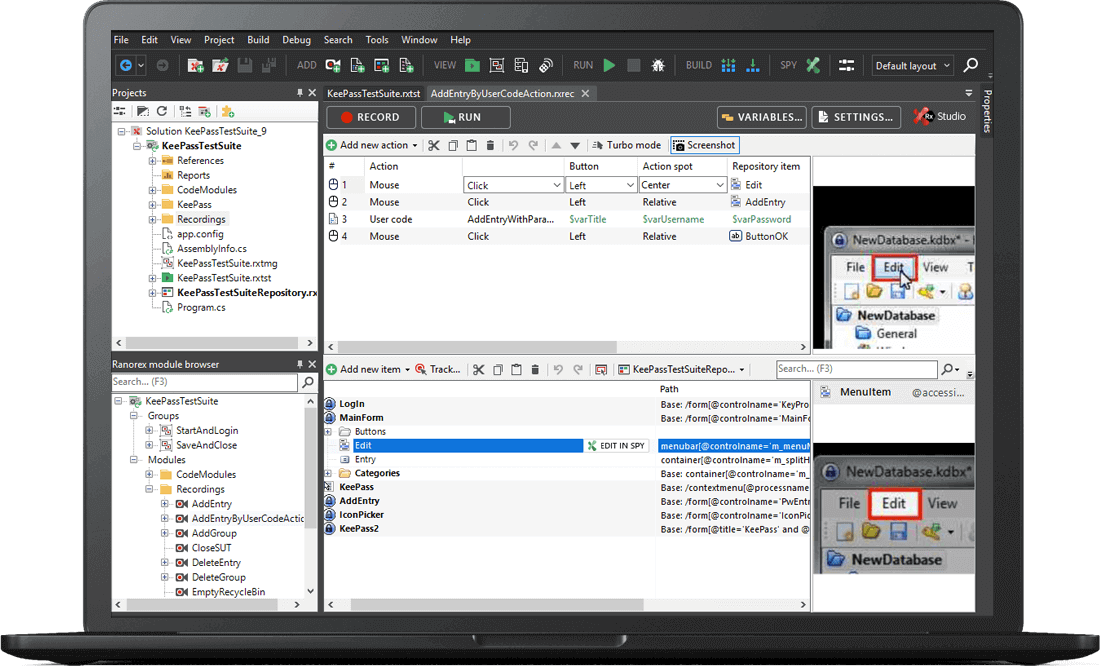Click the scissors cut icon in actions toolbar
The width and height of the screenshot is (1100, 666).
coord(434,145)
